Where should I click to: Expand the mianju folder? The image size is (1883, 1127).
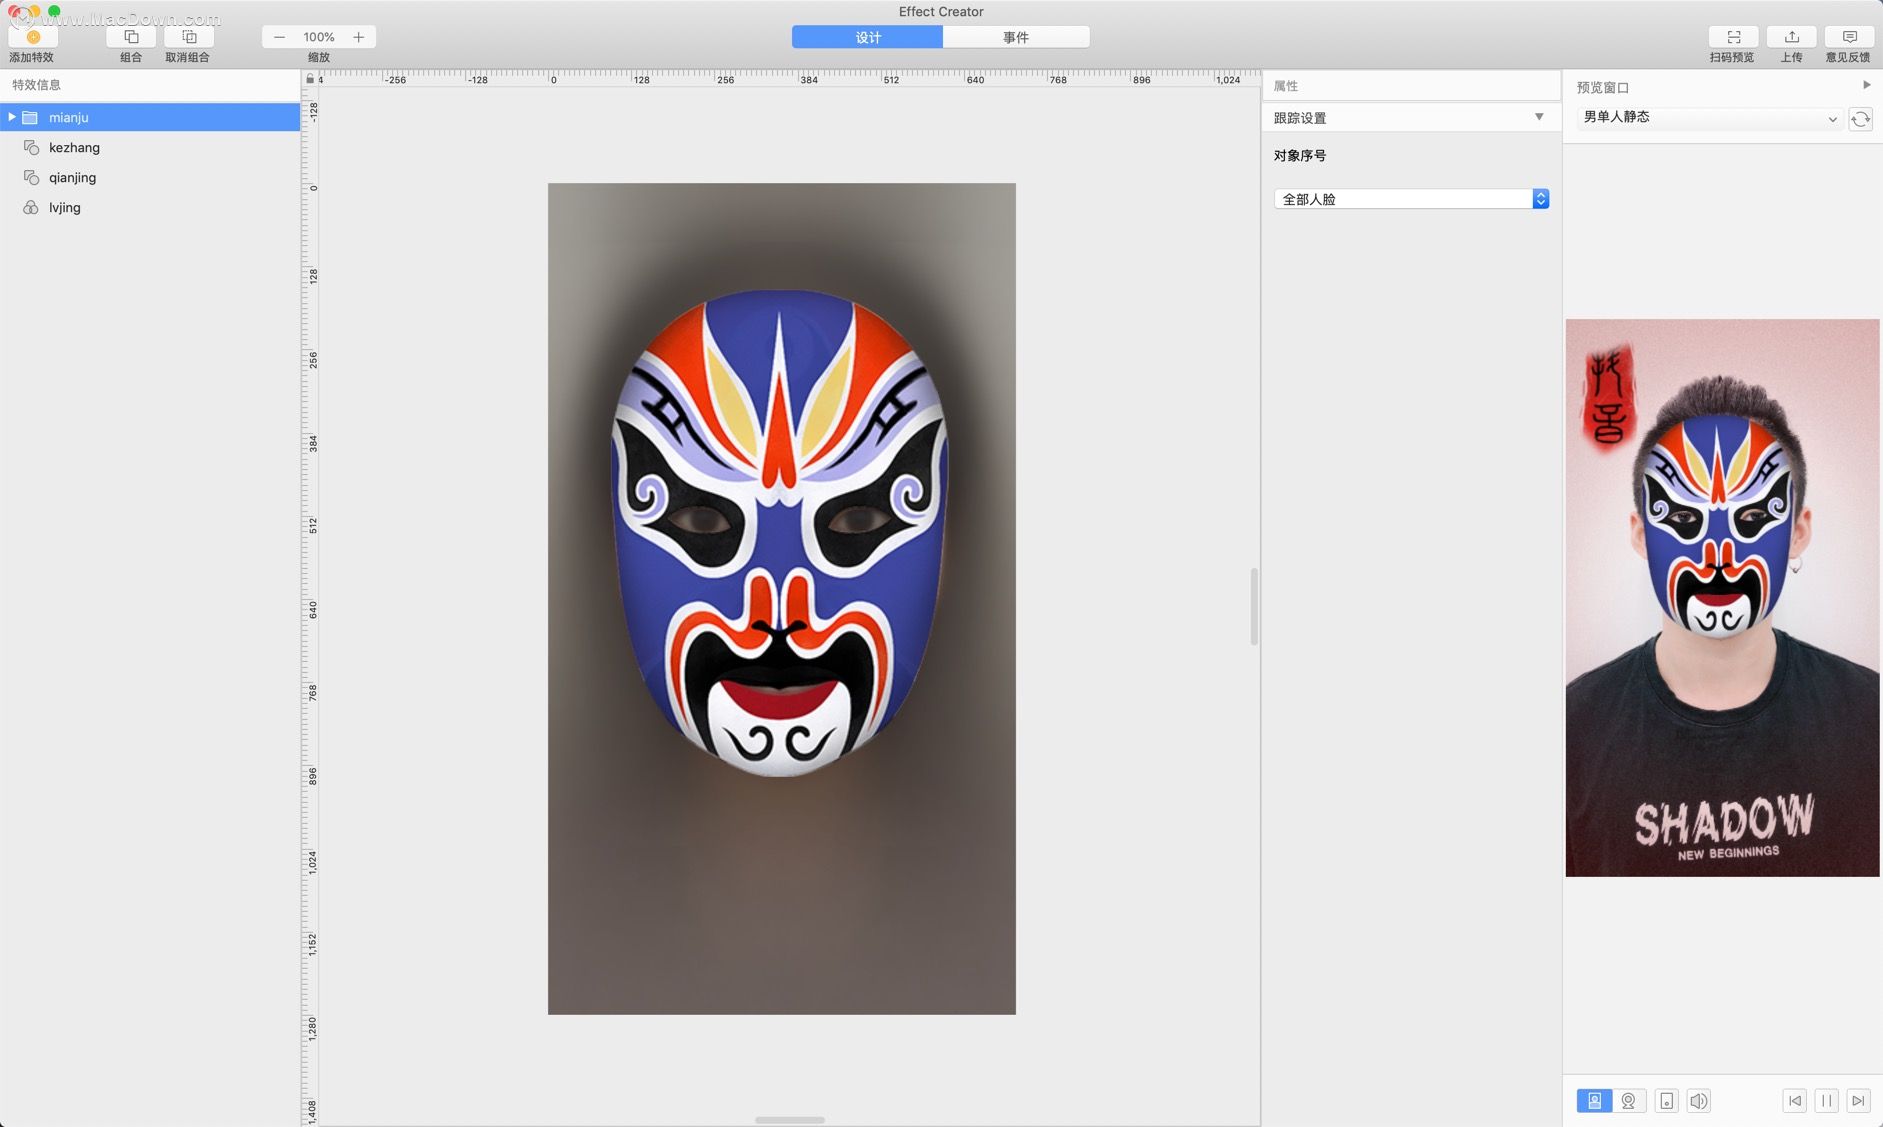12,117
